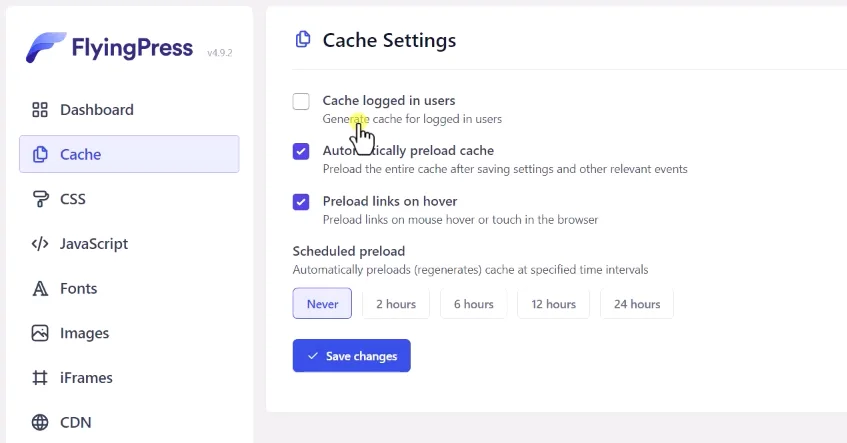
Task: Set scheduled preload to 2 hours
Action: pyautogui.click(x=396, y=304)
